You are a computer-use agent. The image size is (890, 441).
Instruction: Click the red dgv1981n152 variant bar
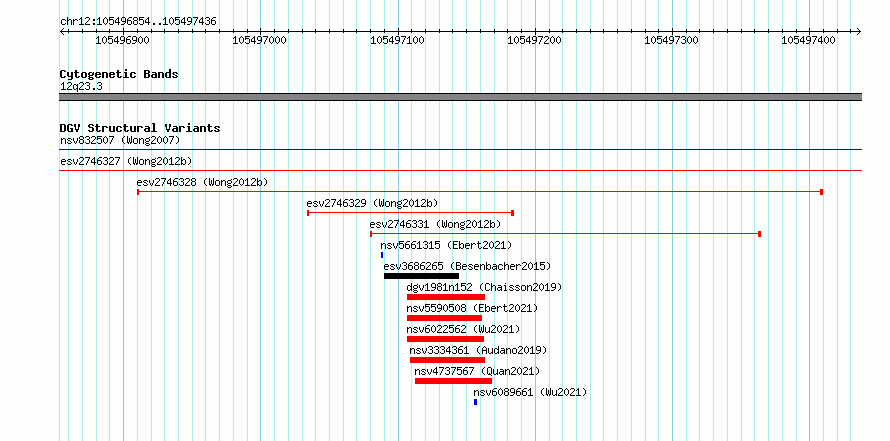point(446,297)
